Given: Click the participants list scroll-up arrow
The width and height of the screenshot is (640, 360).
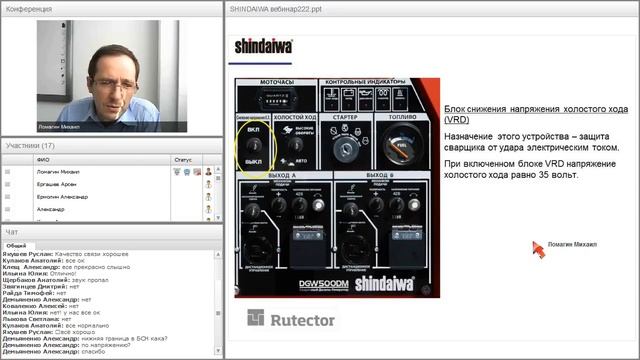Looking at the screenshot, I should click(x=218, y=169).
